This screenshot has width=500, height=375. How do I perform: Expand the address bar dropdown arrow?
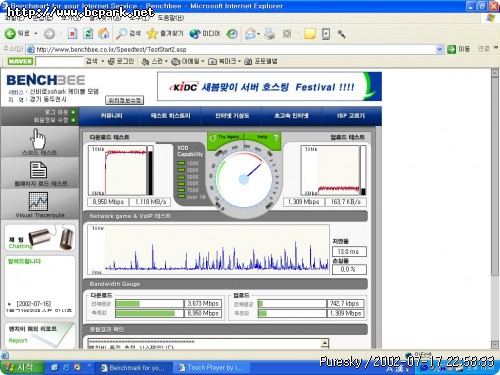pyautogui.click(x=440, y=49)
